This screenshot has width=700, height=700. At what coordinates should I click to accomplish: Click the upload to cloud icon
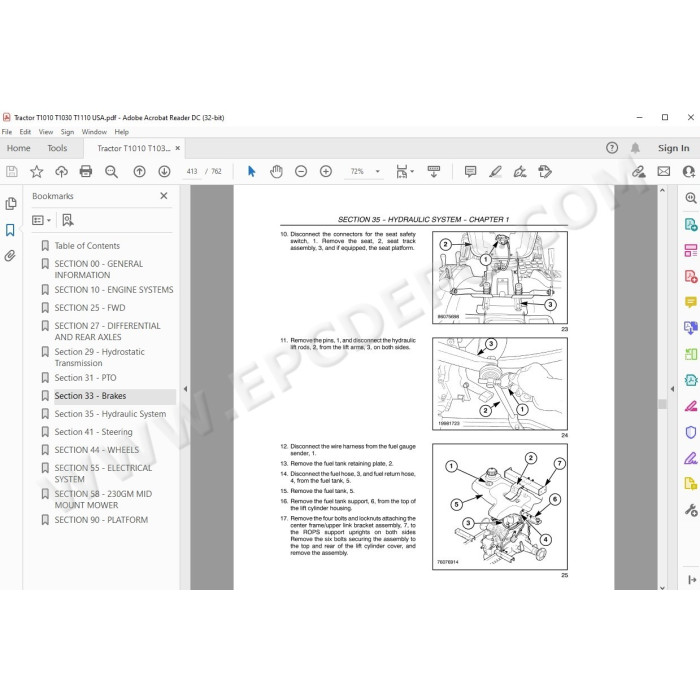[x=61, y=171]
